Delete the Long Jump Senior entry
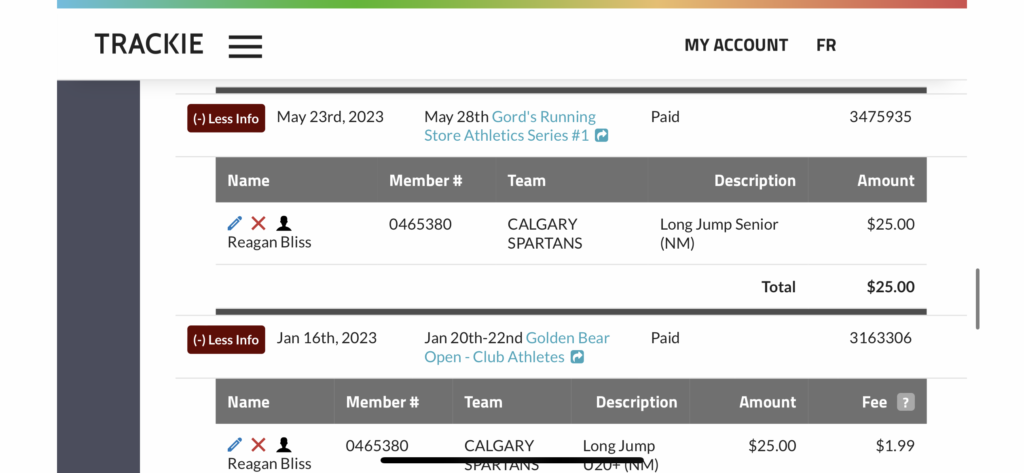1024x473 pixels. point(259,223)
